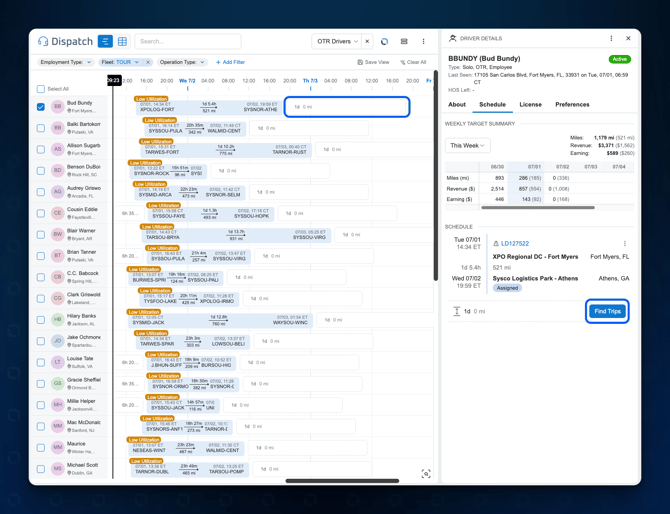Screen dimensions: 670x514
Task: Open the License tab
Action: (x=530, y=105)
